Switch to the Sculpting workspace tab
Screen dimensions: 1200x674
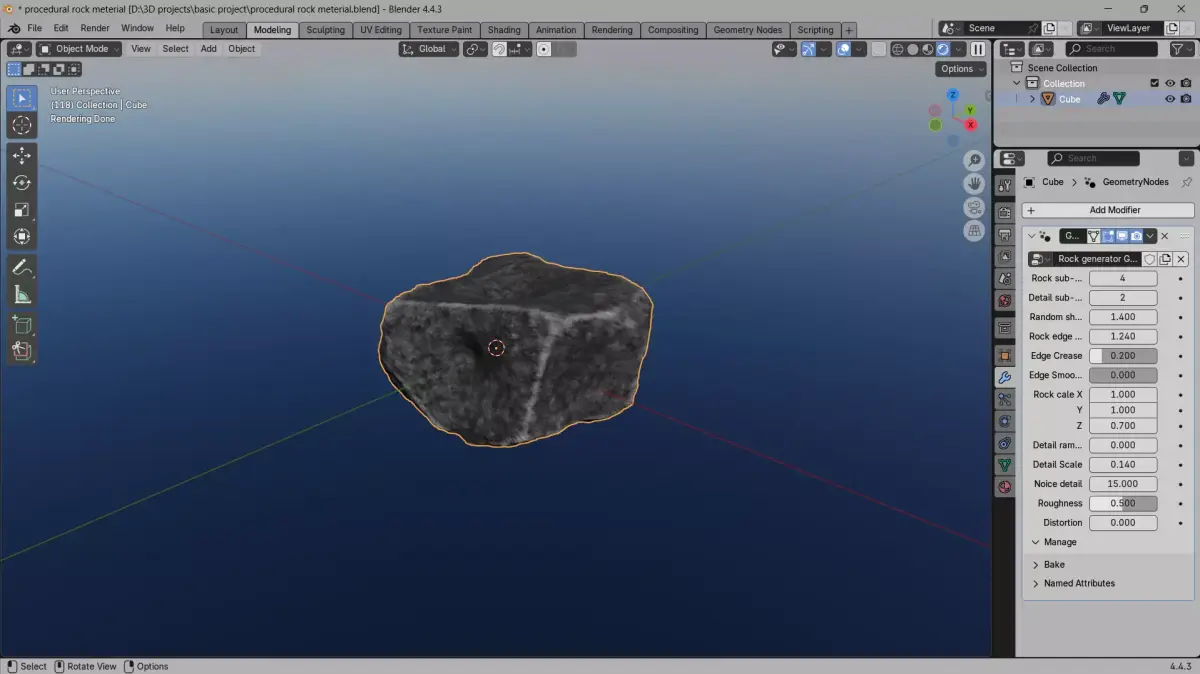coord(325,30)
